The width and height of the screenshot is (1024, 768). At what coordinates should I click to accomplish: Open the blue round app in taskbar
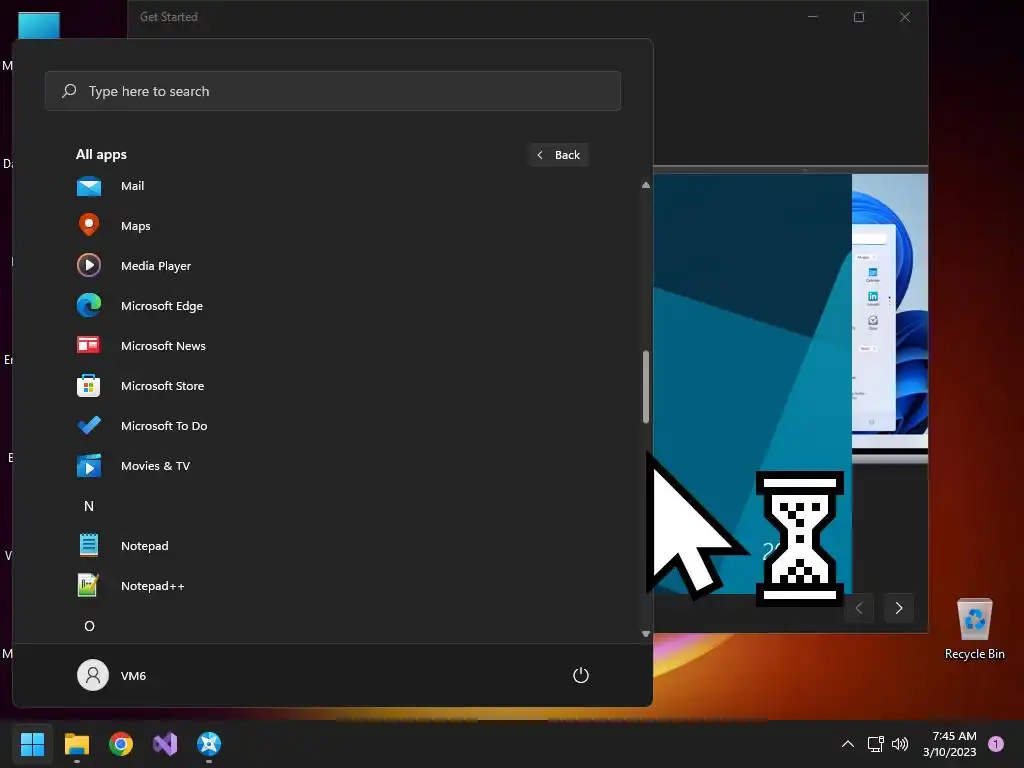tap(209, 743)
